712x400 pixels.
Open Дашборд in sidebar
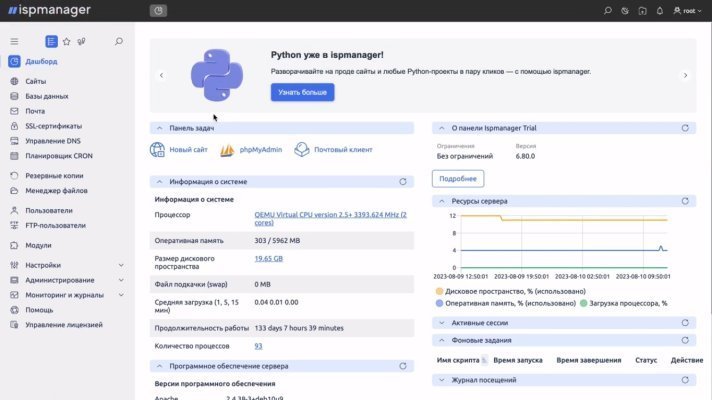pos(41,61)
